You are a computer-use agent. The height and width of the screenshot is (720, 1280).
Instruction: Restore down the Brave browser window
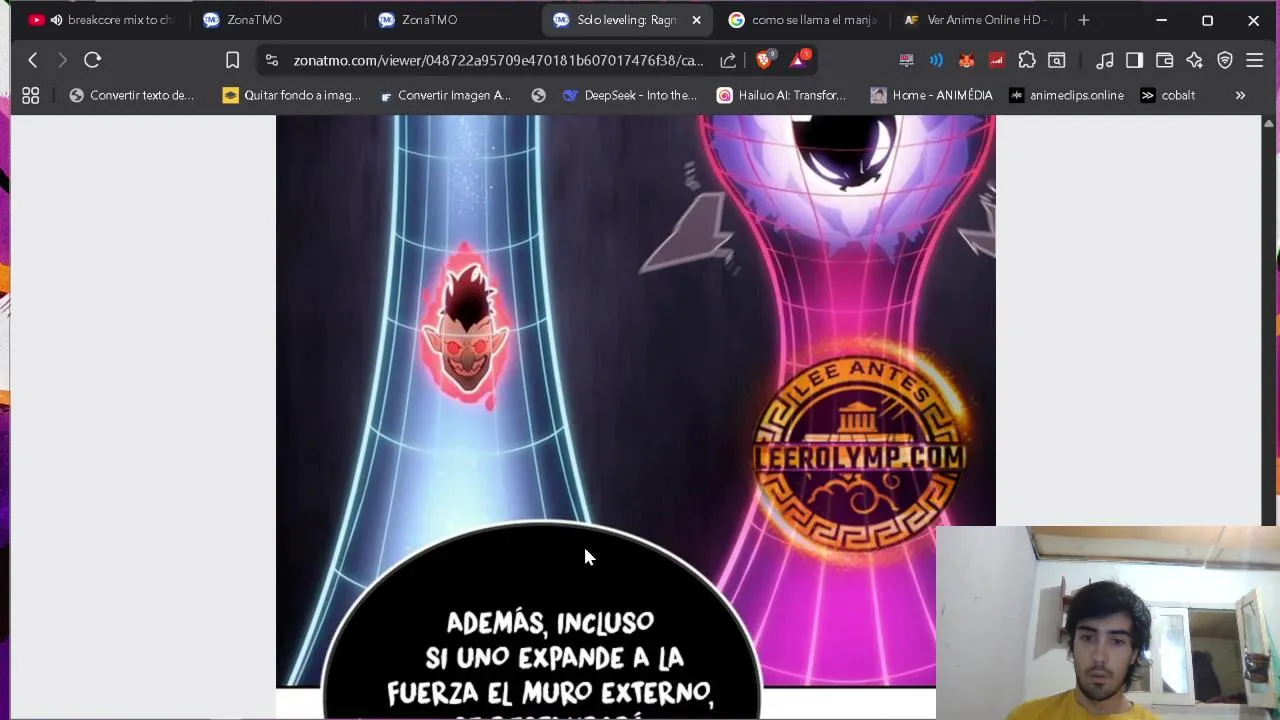pos(1207,20)
